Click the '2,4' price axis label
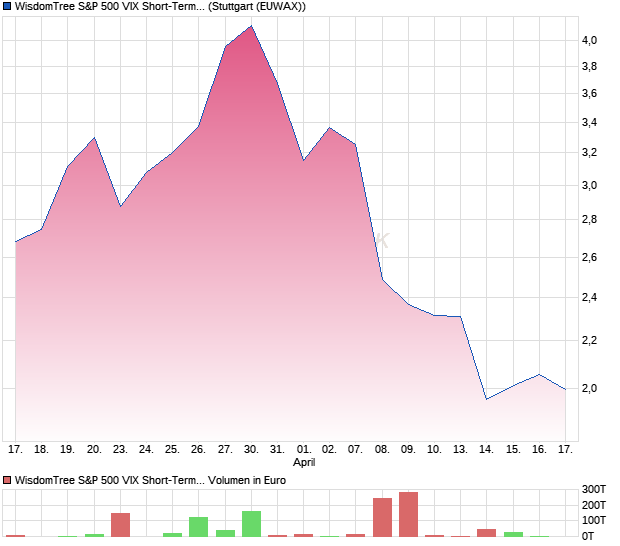Image resolution: width=620 pixels, height=546 pixels. tap(589, 297)
